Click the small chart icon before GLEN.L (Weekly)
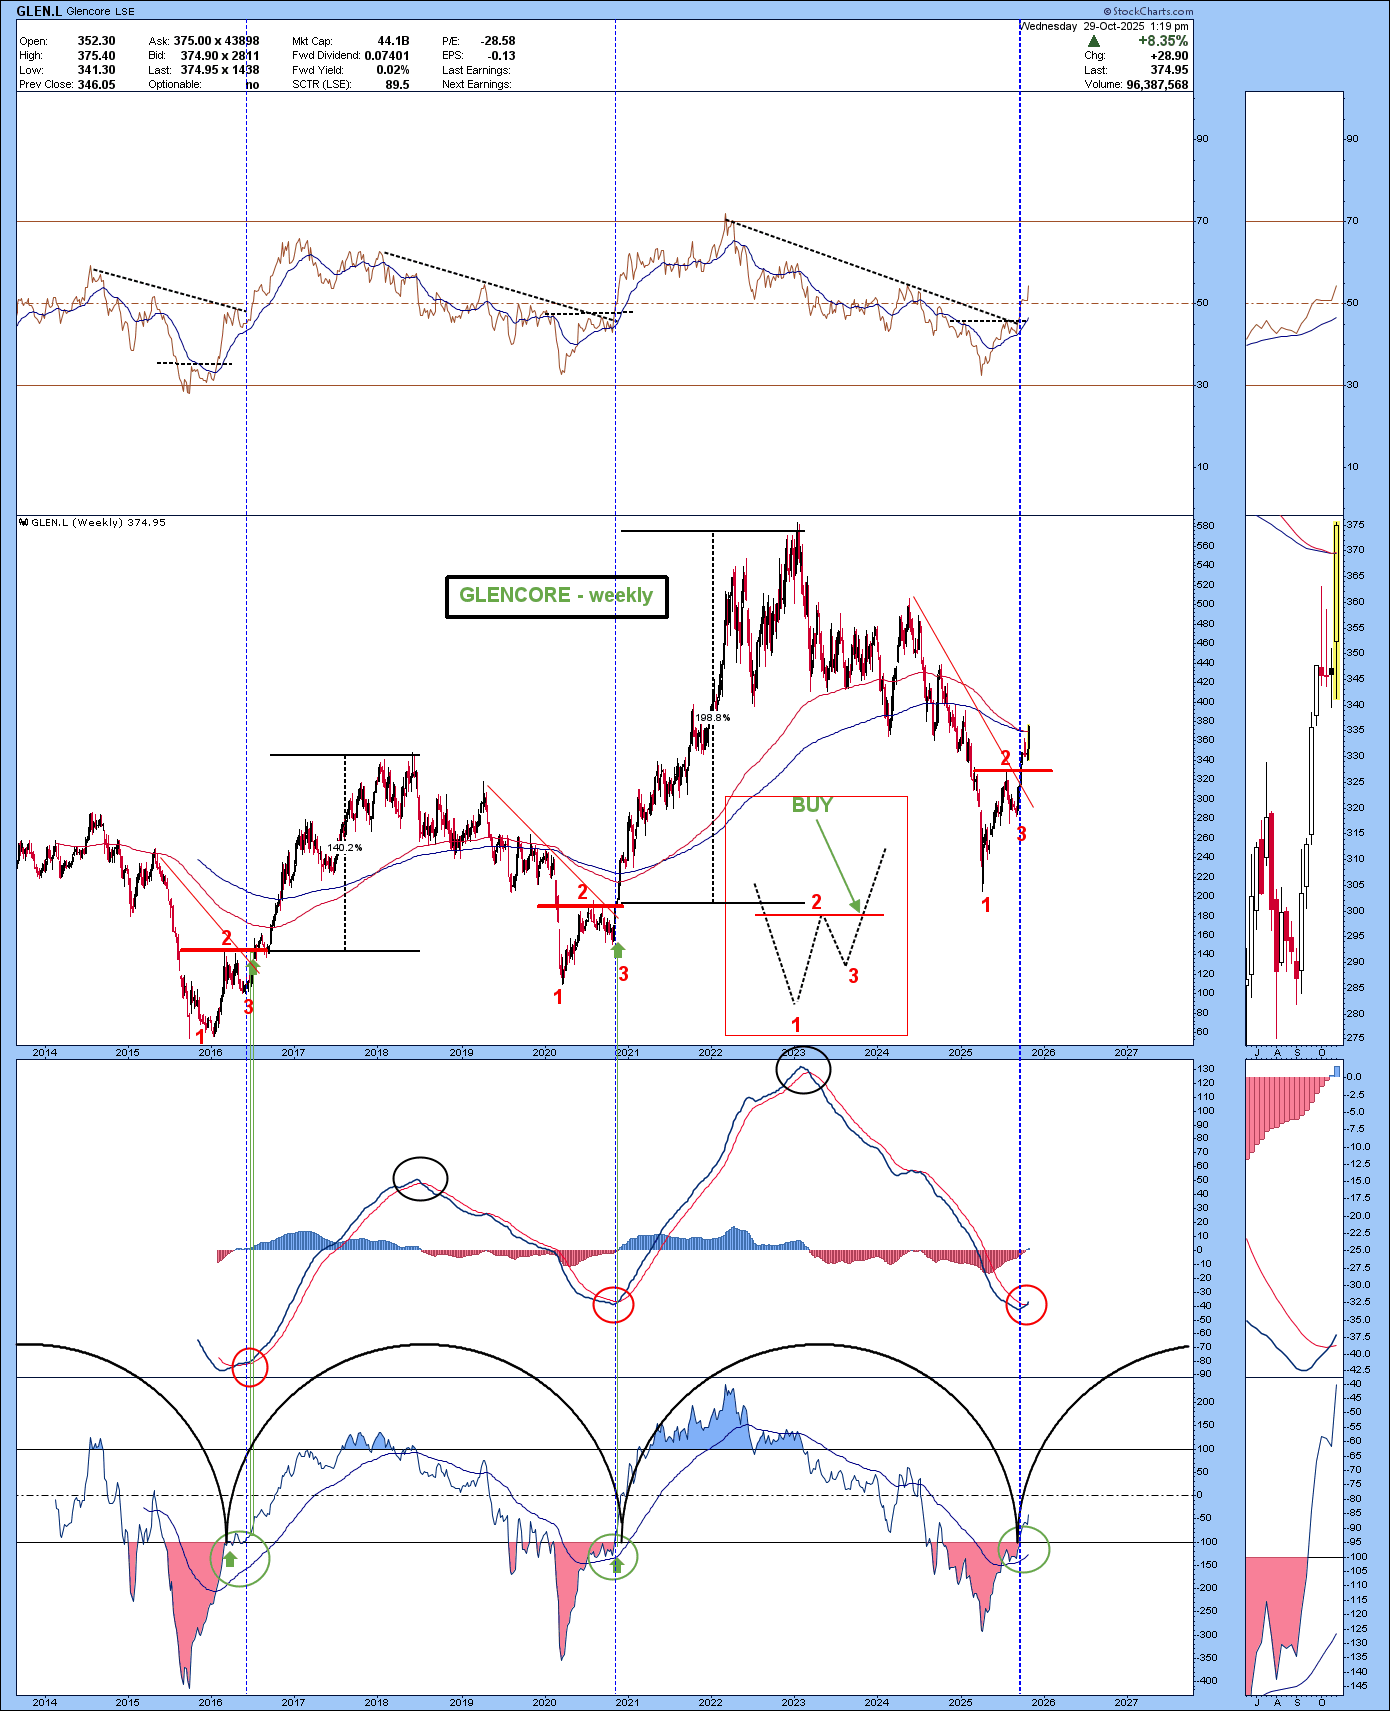1390x1711 pixels. (24, 522)
